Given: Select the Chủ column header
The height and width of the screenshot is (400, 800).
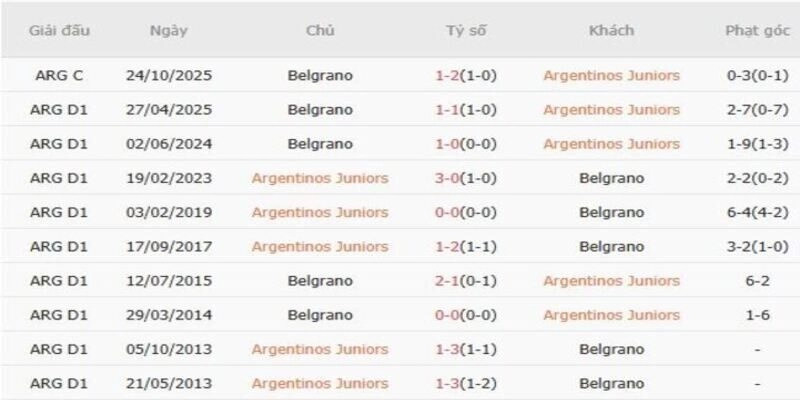Looking at the screenshot, I should coord(320,30).
